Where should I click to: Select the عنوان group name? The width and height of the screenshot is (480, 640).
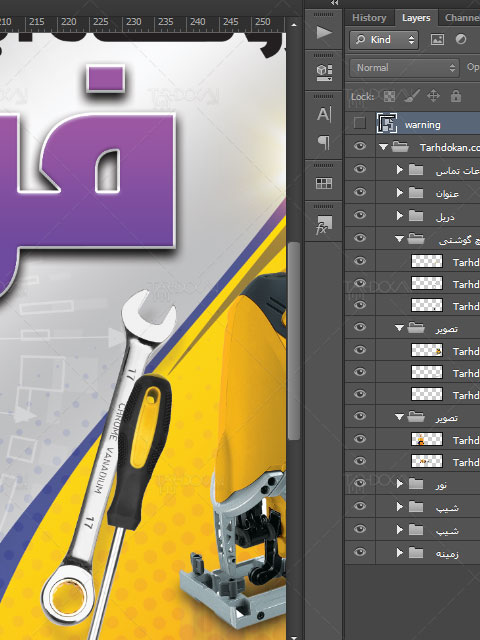[x=447, y=193]
